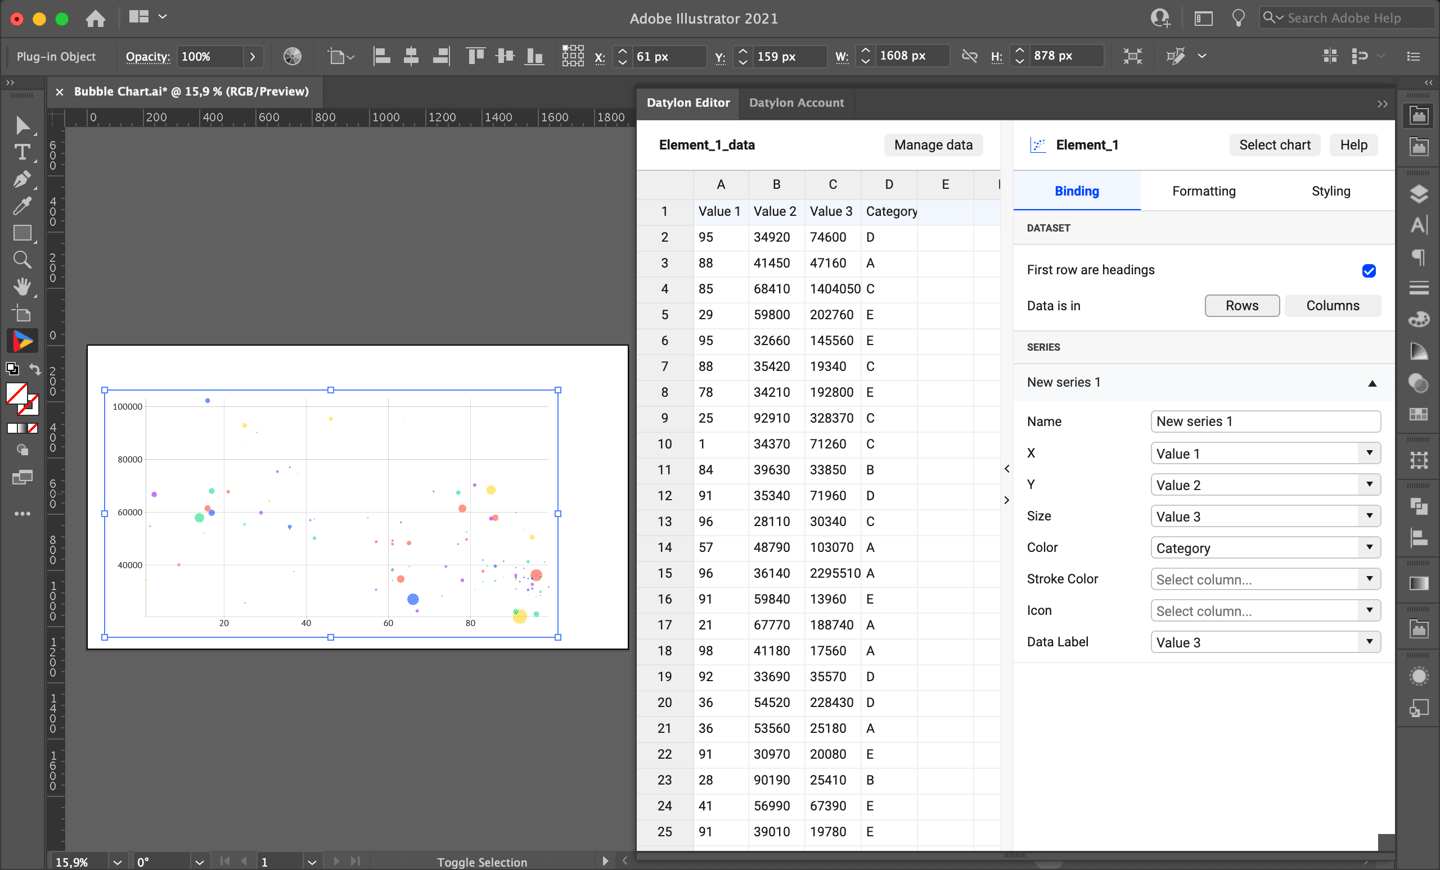
Task: Open the Layers panel on the right sidebar
Action: tap(1418, 194)
